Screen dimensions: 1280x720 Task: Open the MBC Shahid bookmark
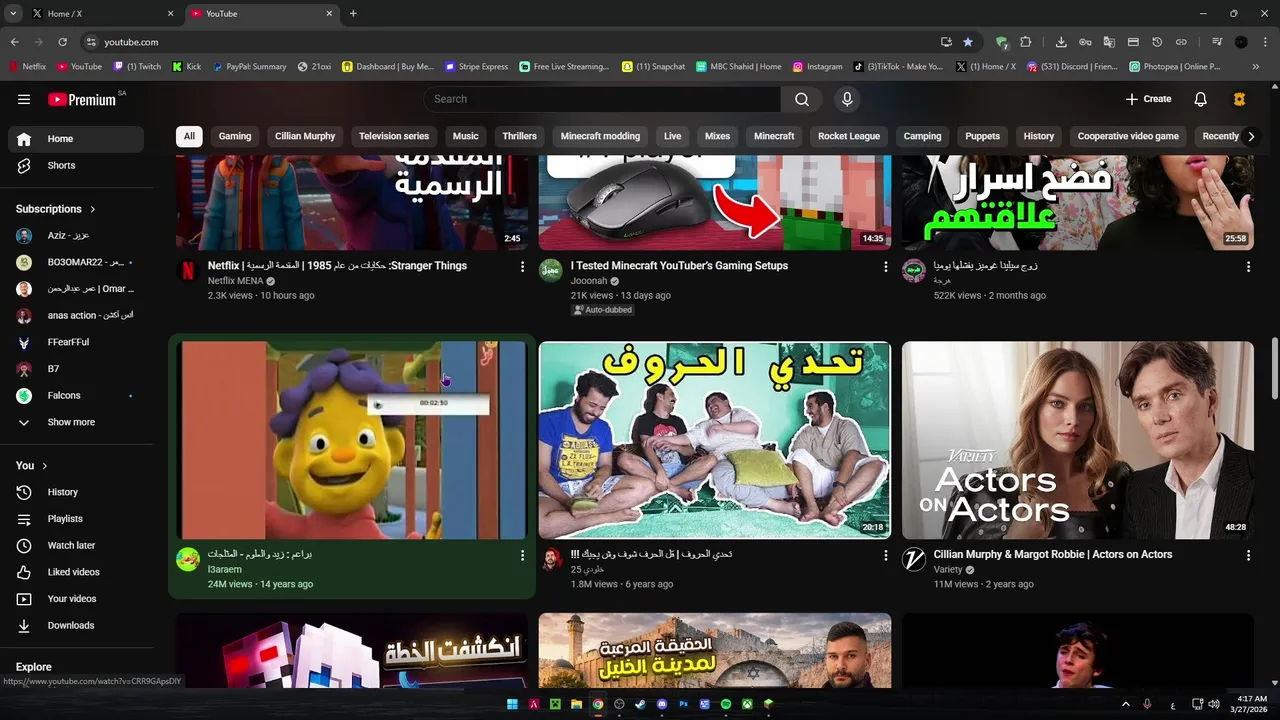[x=738, y=67]
